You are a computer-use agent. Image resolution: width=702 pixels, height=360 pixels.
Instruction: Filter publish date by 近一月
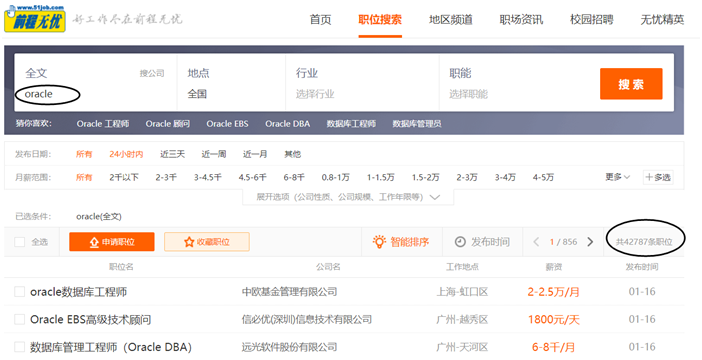(x=255, y=154)
